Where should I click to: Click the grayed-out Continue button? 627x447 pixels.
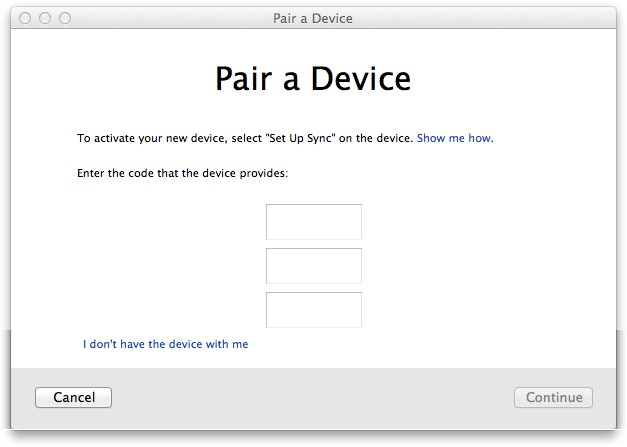click(553, 397)
